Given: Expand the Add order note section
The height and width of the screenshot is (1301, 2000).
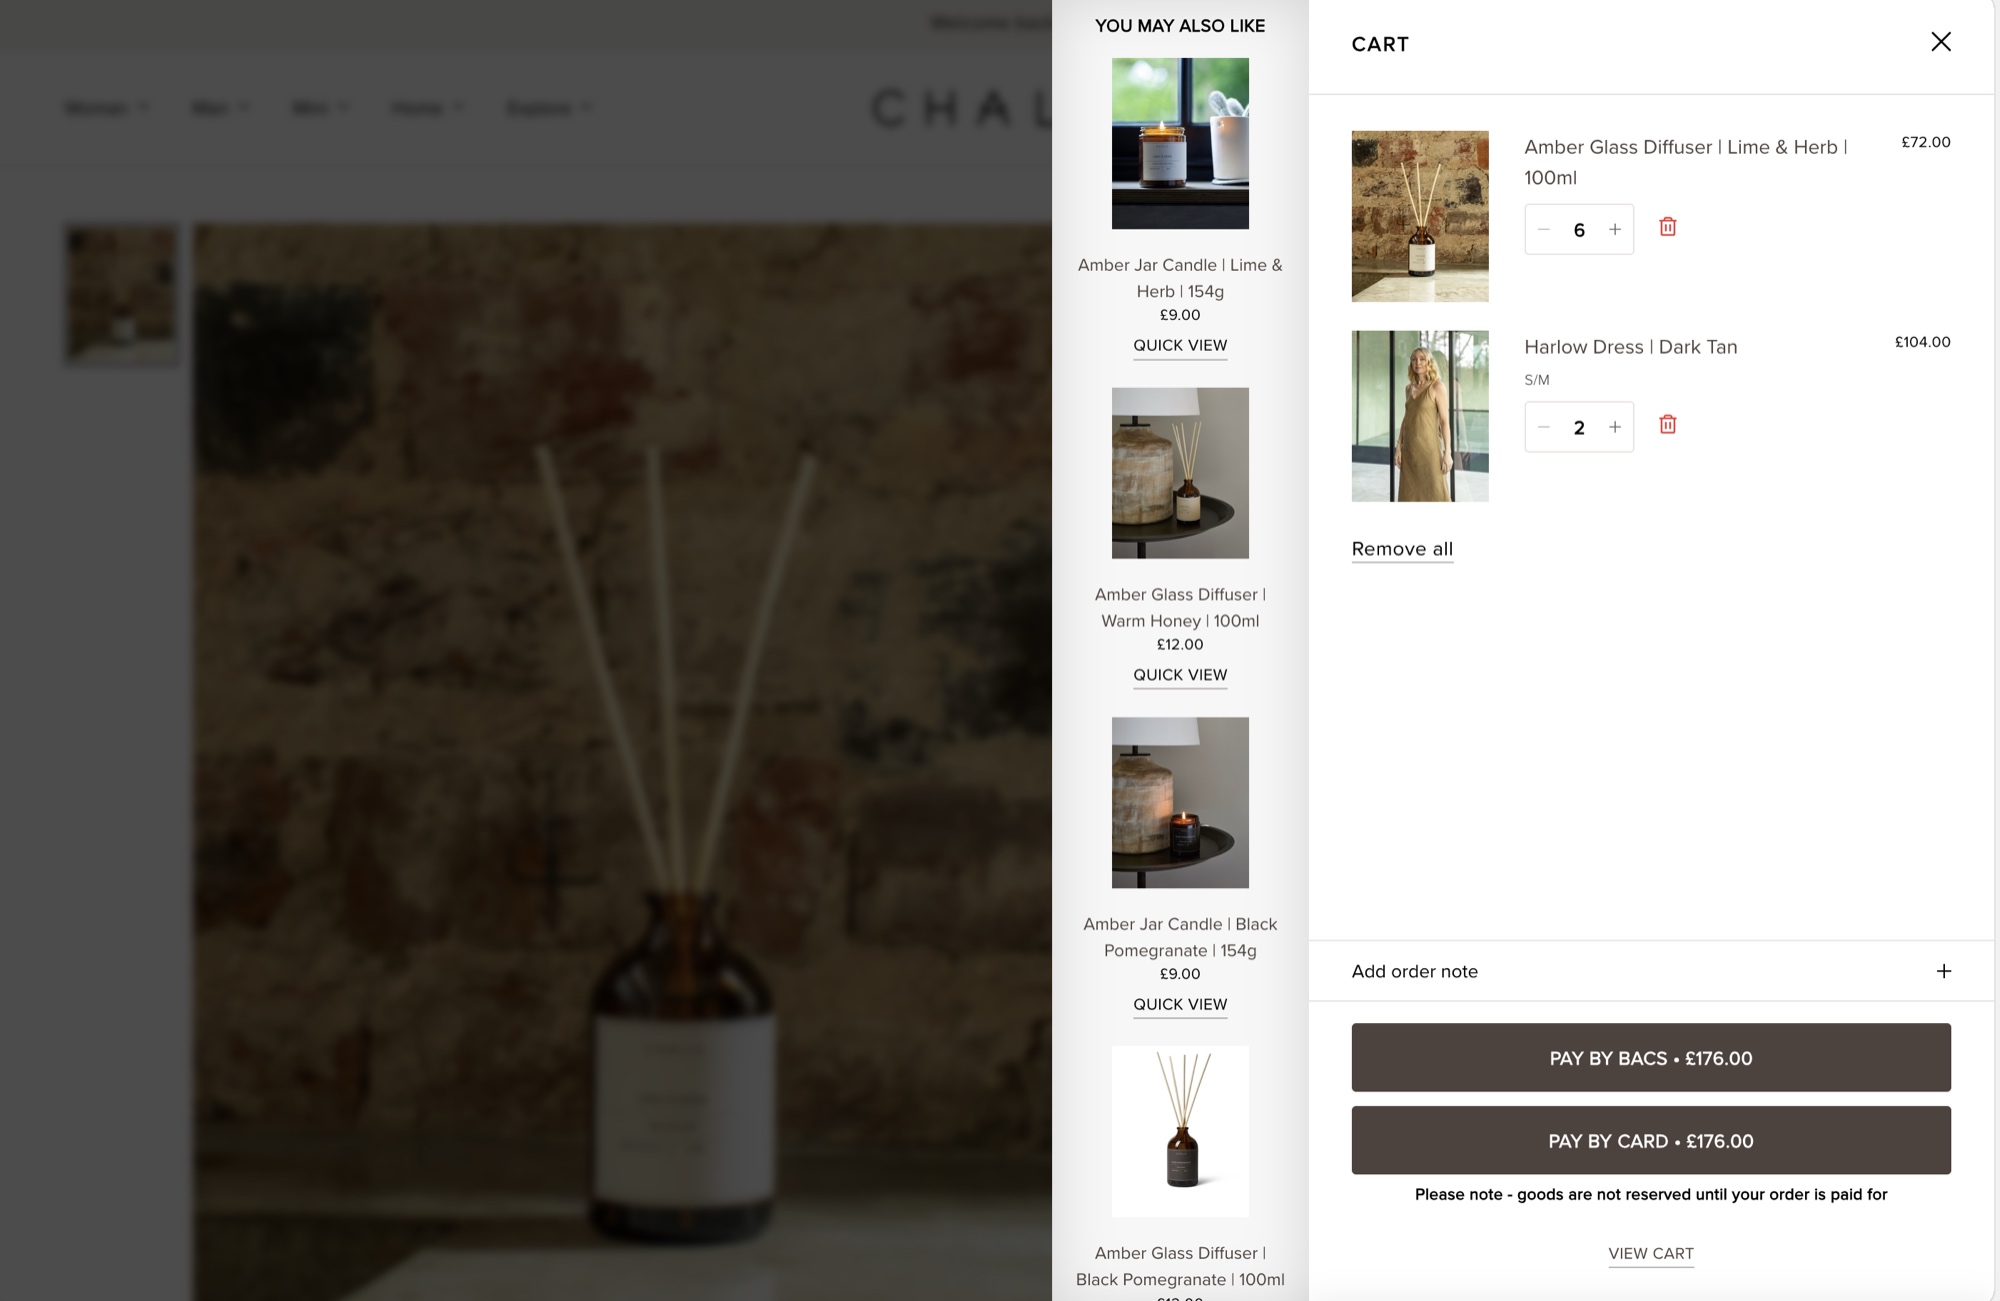Looking at the screenshot, I should click(1651, 971).
